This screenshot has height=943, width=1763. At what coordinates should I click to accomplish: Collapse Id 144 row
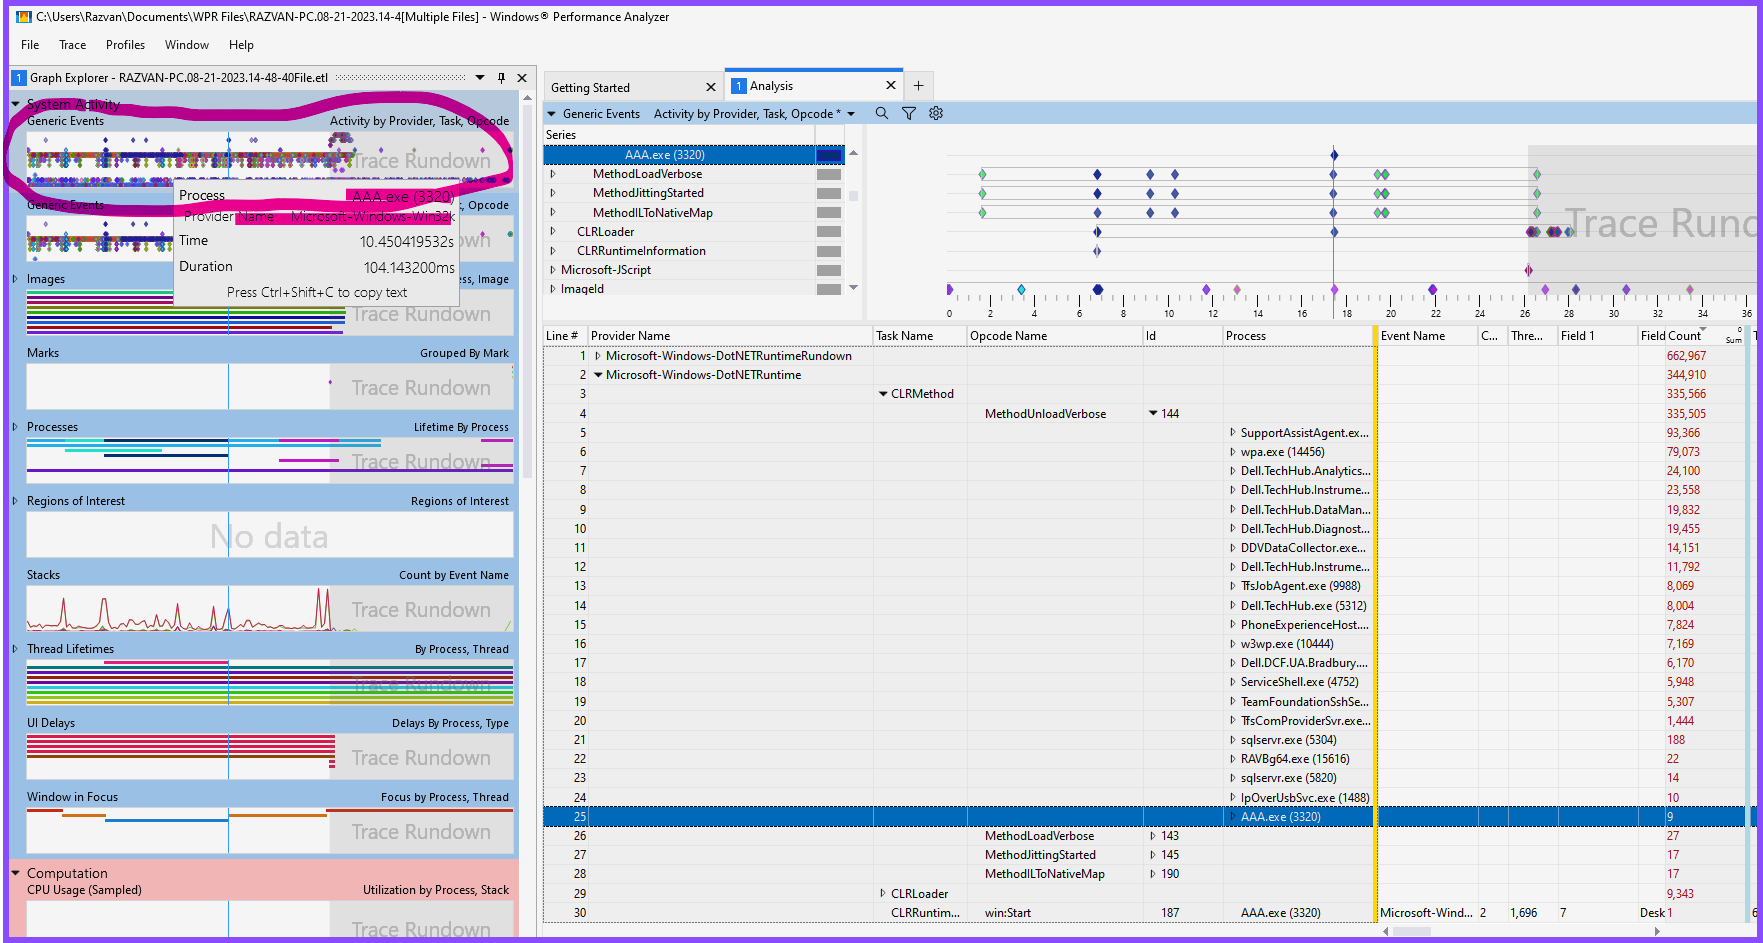pyautogui.click(x=1153, y=413)
